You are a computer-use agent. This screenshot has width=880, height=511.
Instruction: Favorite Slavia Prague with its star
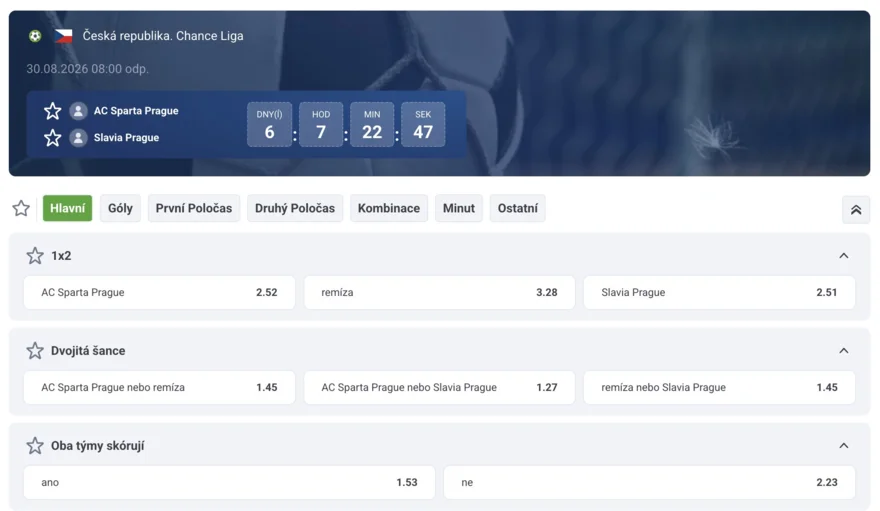click(x=53, y=138)
